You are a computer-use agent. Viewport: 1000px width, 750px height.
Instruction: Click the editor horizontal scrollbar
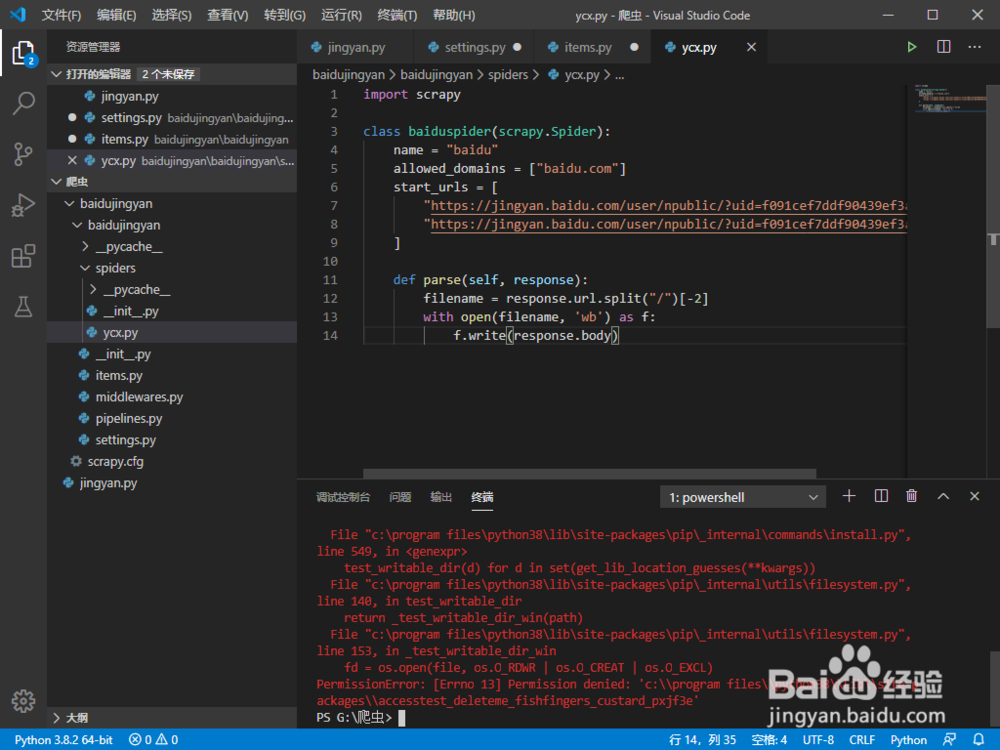click(x=589, y=474)
